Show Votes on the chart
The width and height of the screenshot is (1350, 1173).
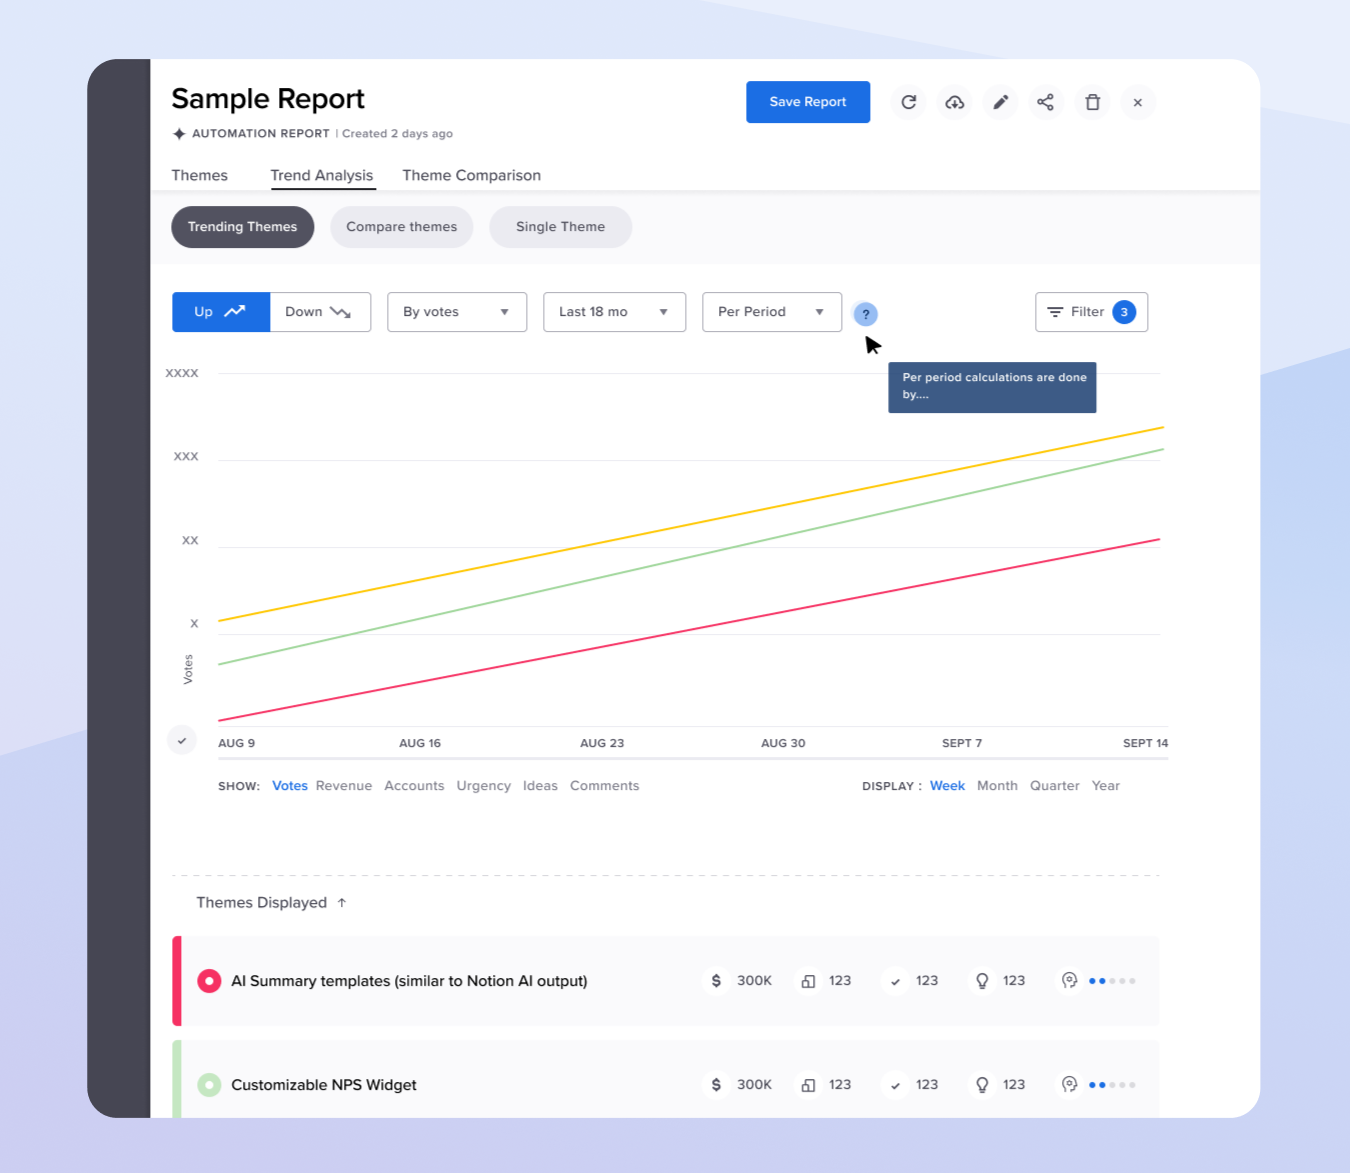click(x=290, y=786)
